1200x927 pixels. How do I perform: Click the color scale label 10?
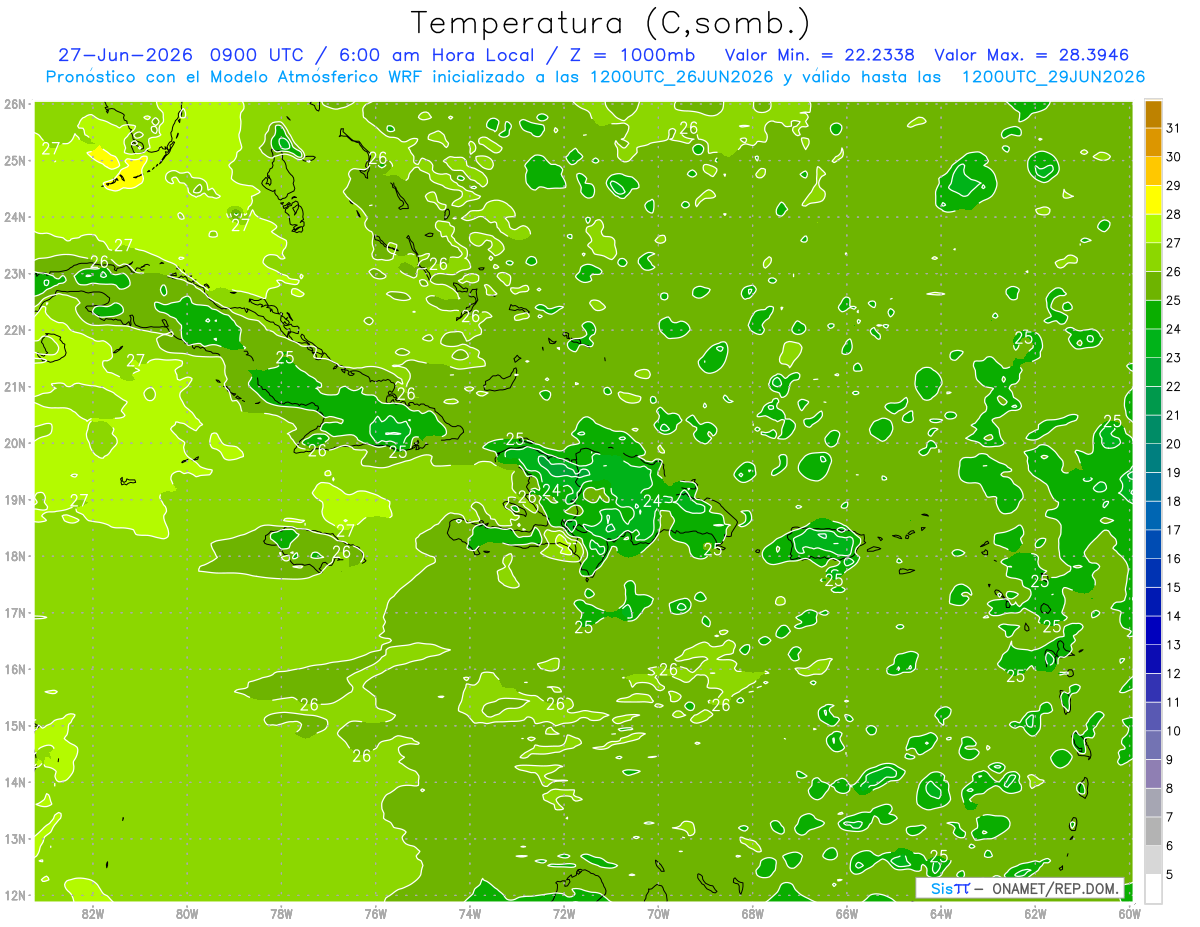(x=1173, y=731)
